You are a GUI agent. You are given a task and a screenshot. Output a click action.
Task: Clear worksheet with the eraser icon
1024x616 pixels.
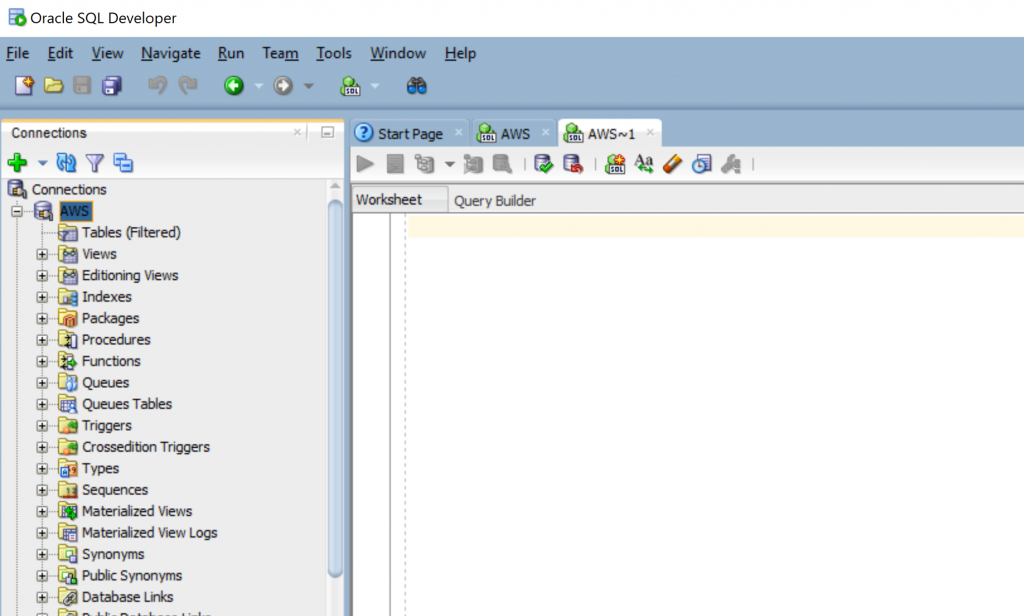point(672,164)
